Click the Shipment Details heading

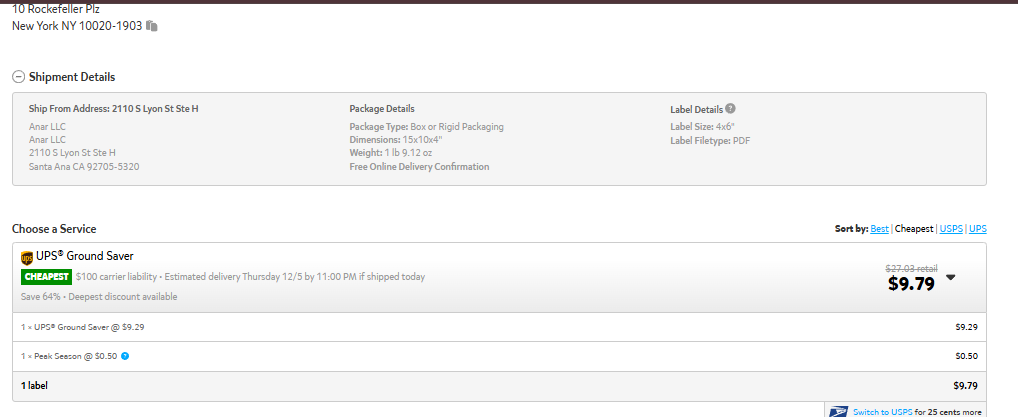pos(72,77)
